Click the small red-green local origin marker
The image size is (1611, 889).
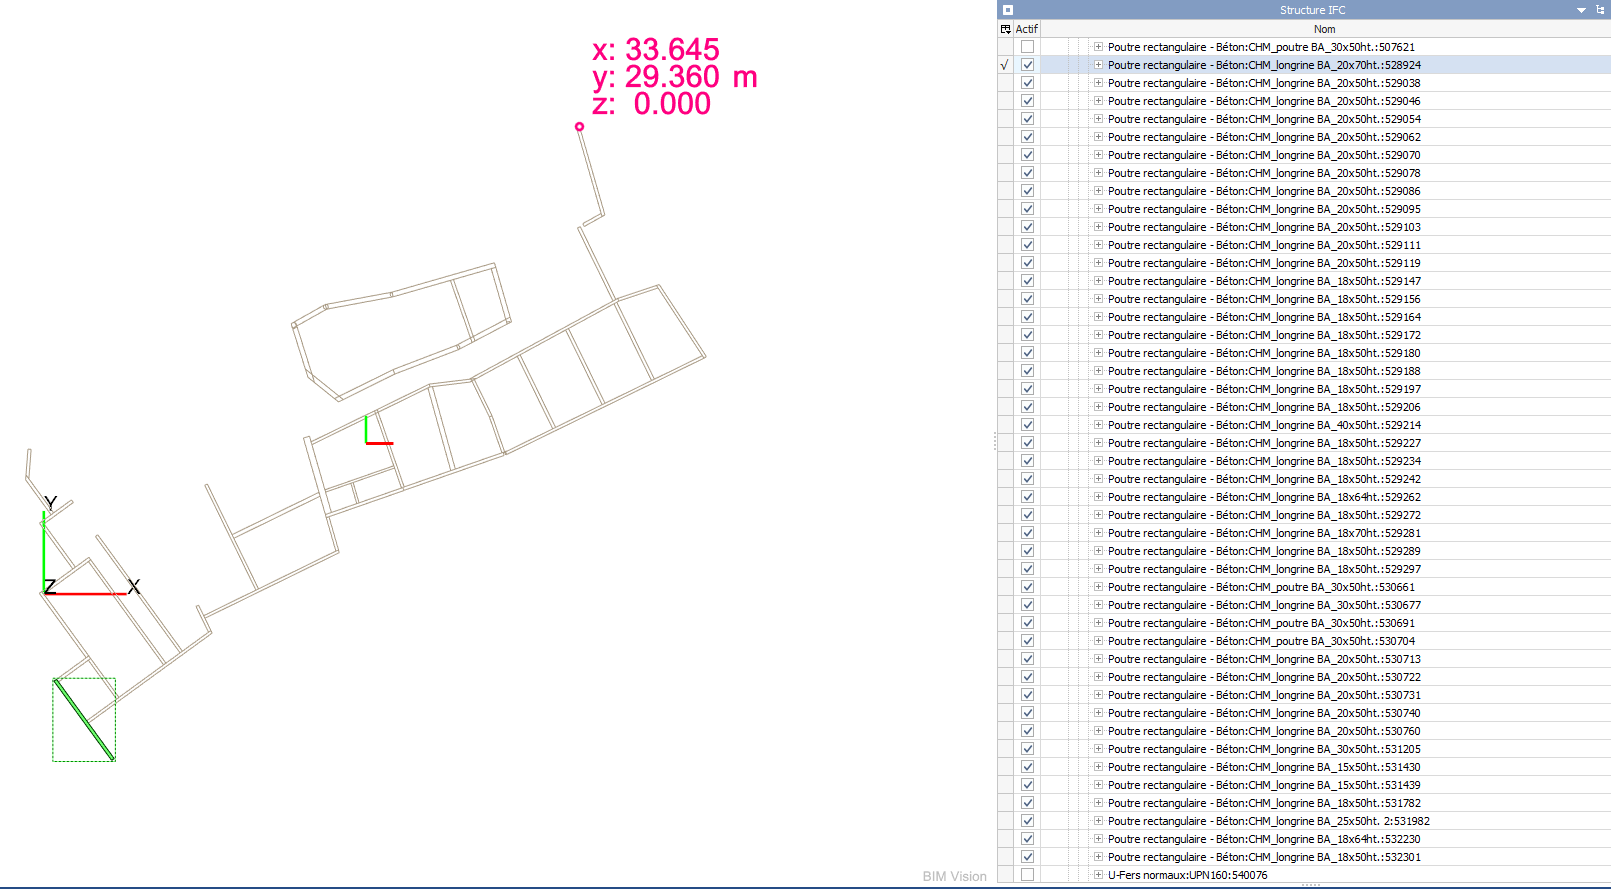point(368,441)
